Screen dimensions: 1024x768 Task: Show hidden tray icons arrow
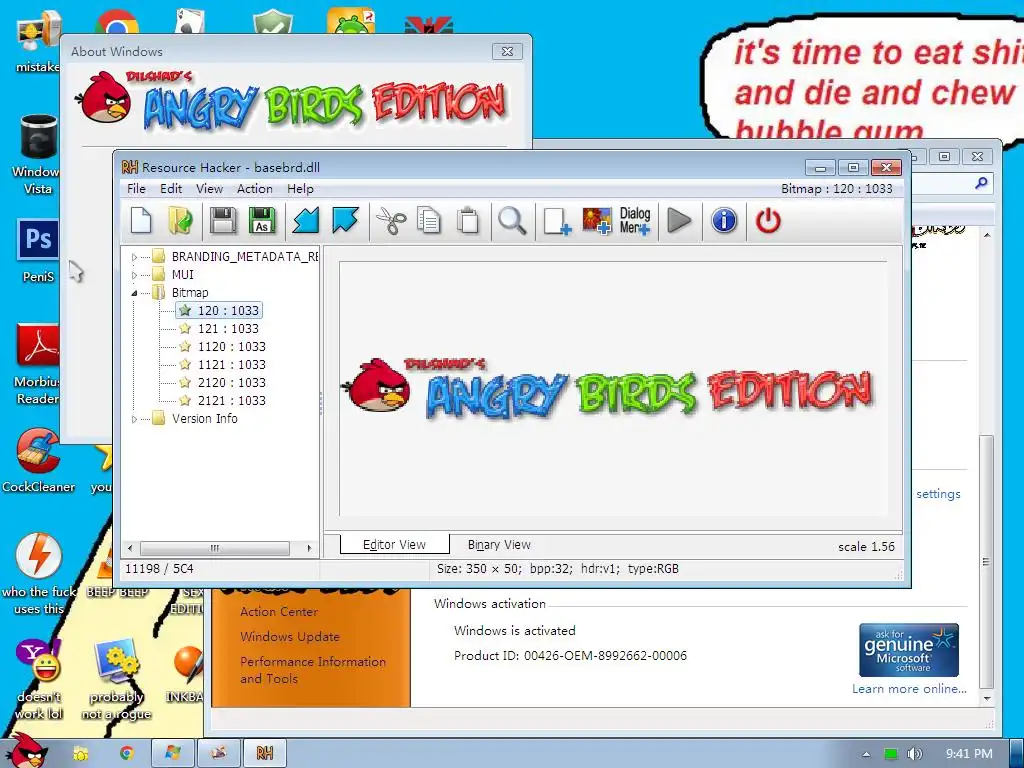[x=866, y=754]
